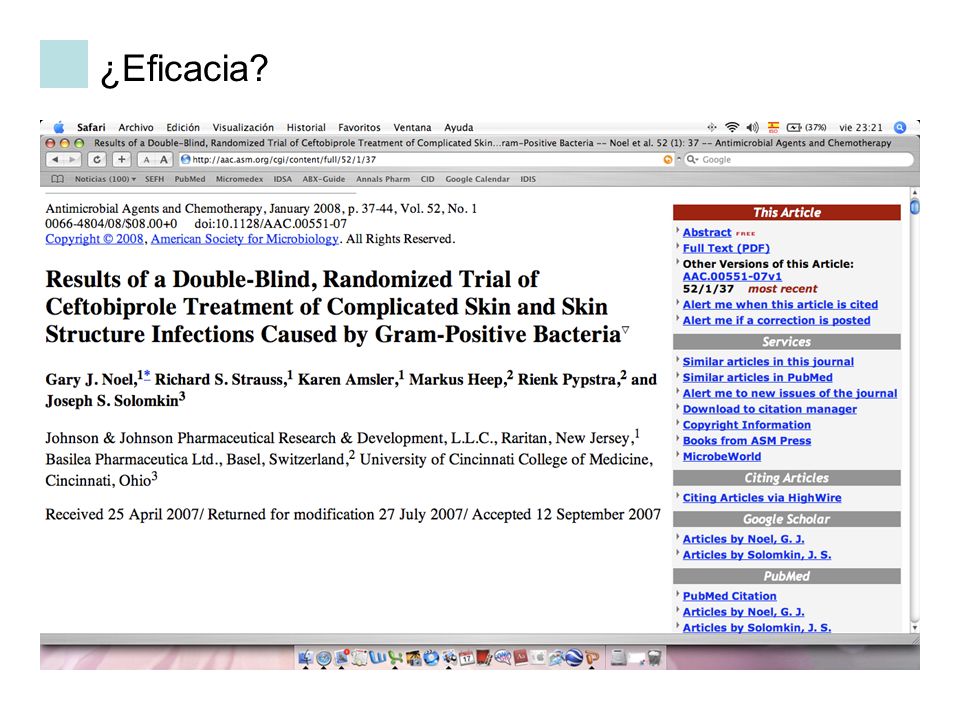960x720 pixels.
Task: Open Full Text (PDF) link
Action: pos(726,249)
